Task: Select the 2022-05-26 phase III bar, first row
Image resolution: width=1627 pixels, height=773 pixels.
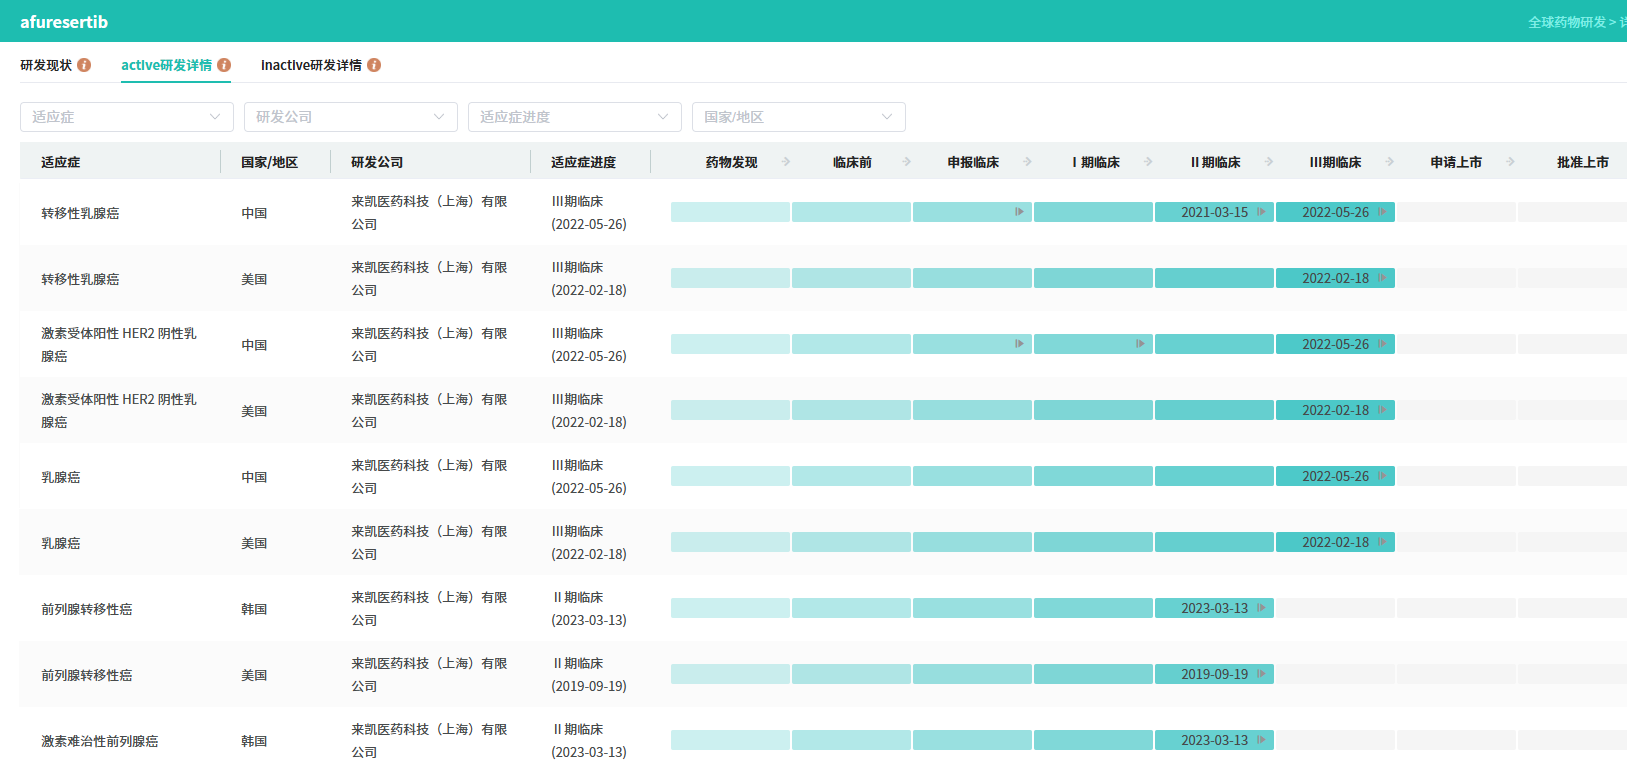Action: click(1334, 212)
